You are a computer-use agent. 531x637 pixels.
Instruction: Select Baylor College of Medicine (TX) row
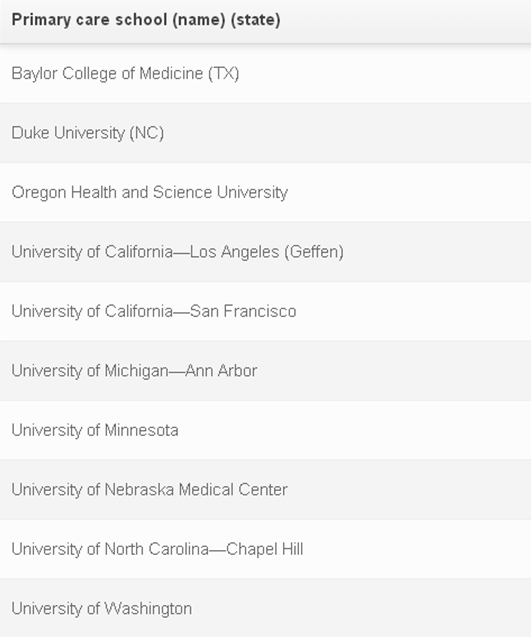coord(265,74)
